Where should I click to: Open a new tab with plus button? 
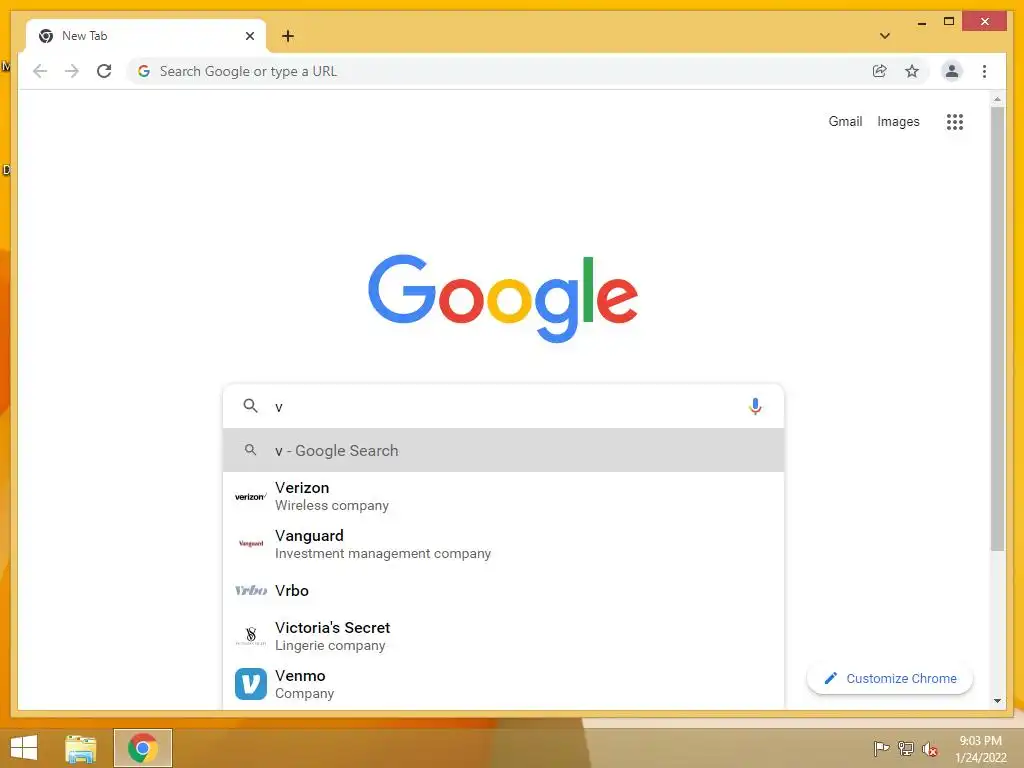click(288, 36)
